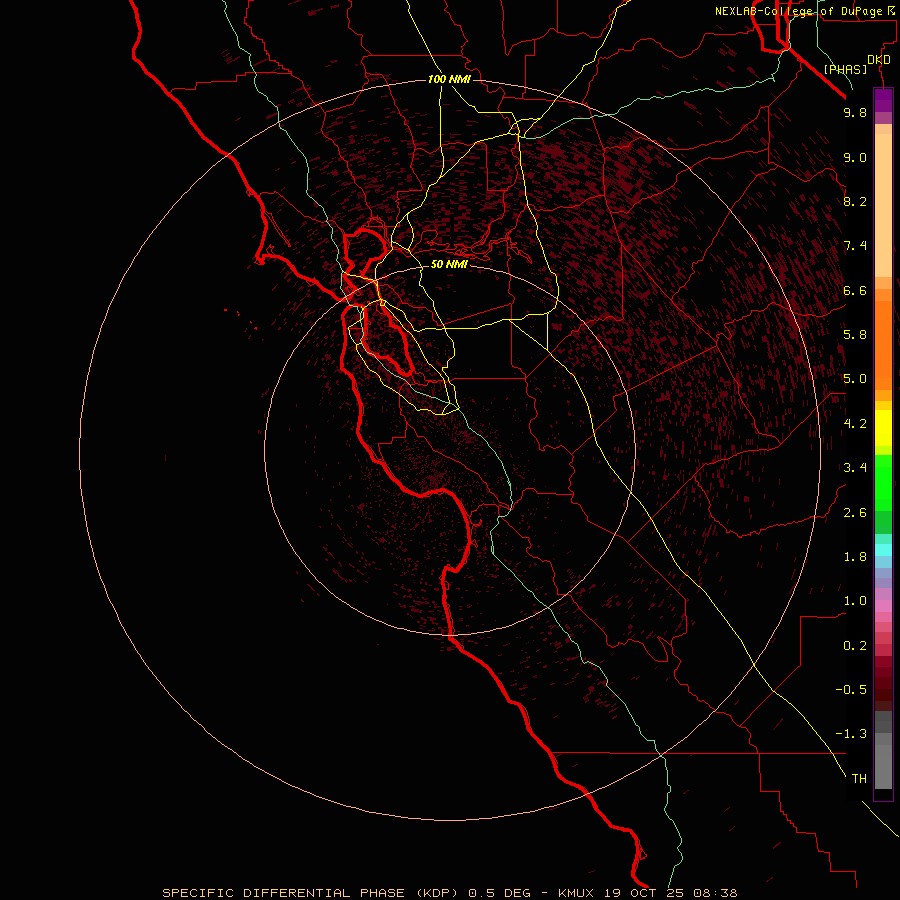The image size is (900, 900).
Task: Click the 1.8 scale value
Action: point(855,557)
